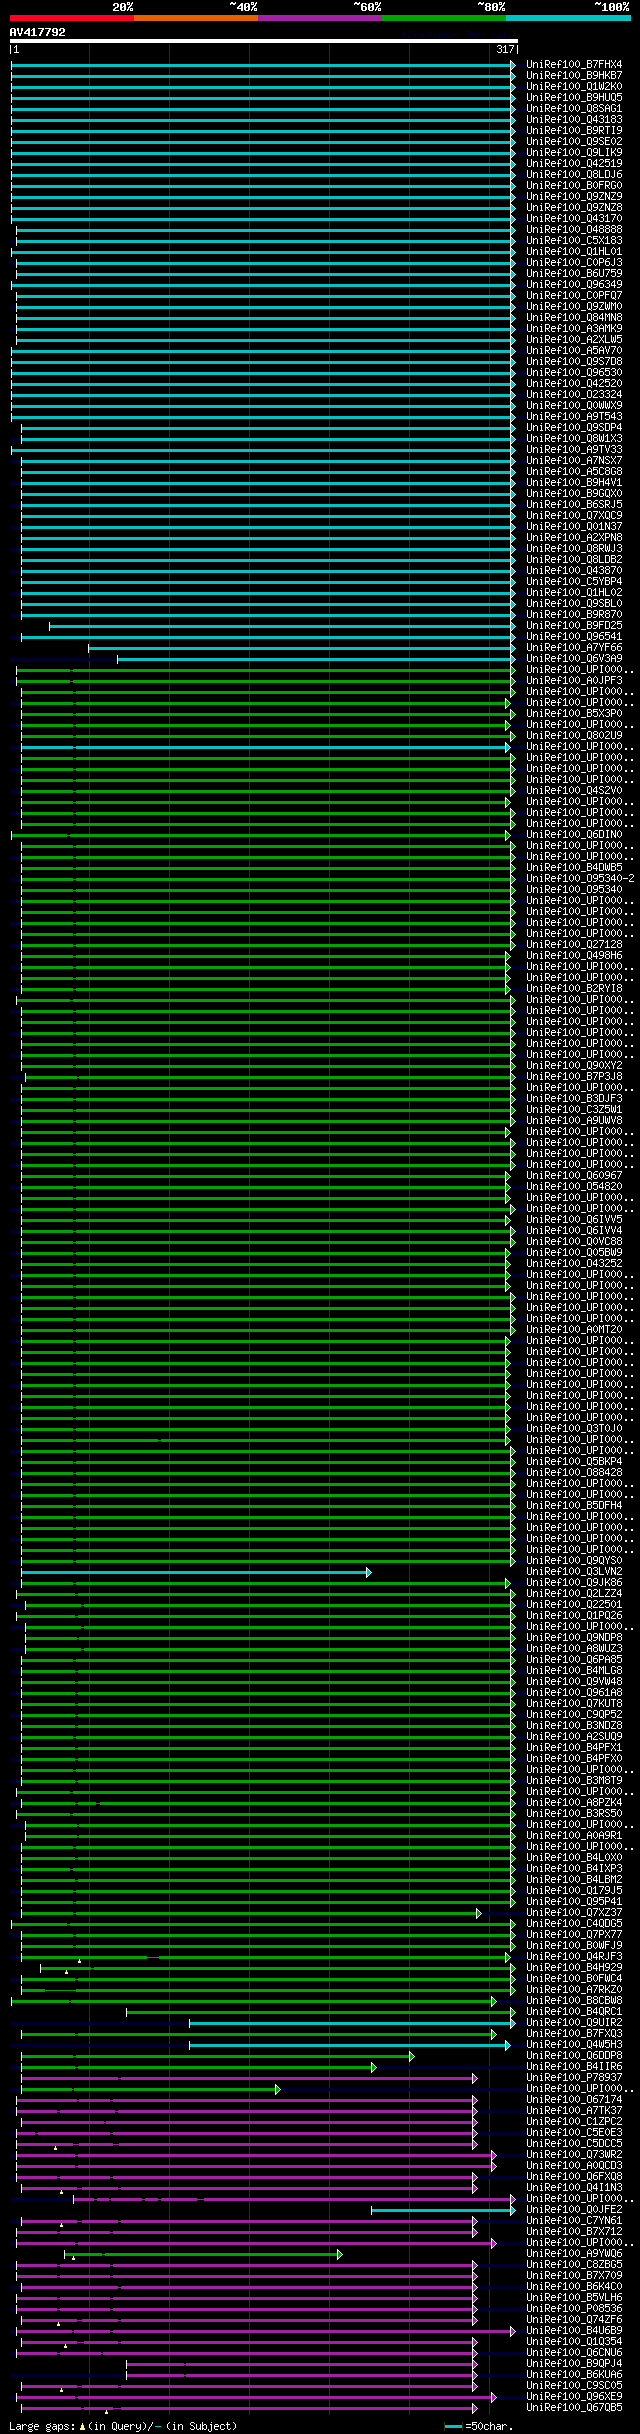Click the UniRef100_B4QRC1 label
The height and width of the screenshot is (2434, 640).
coord(574,2012)
